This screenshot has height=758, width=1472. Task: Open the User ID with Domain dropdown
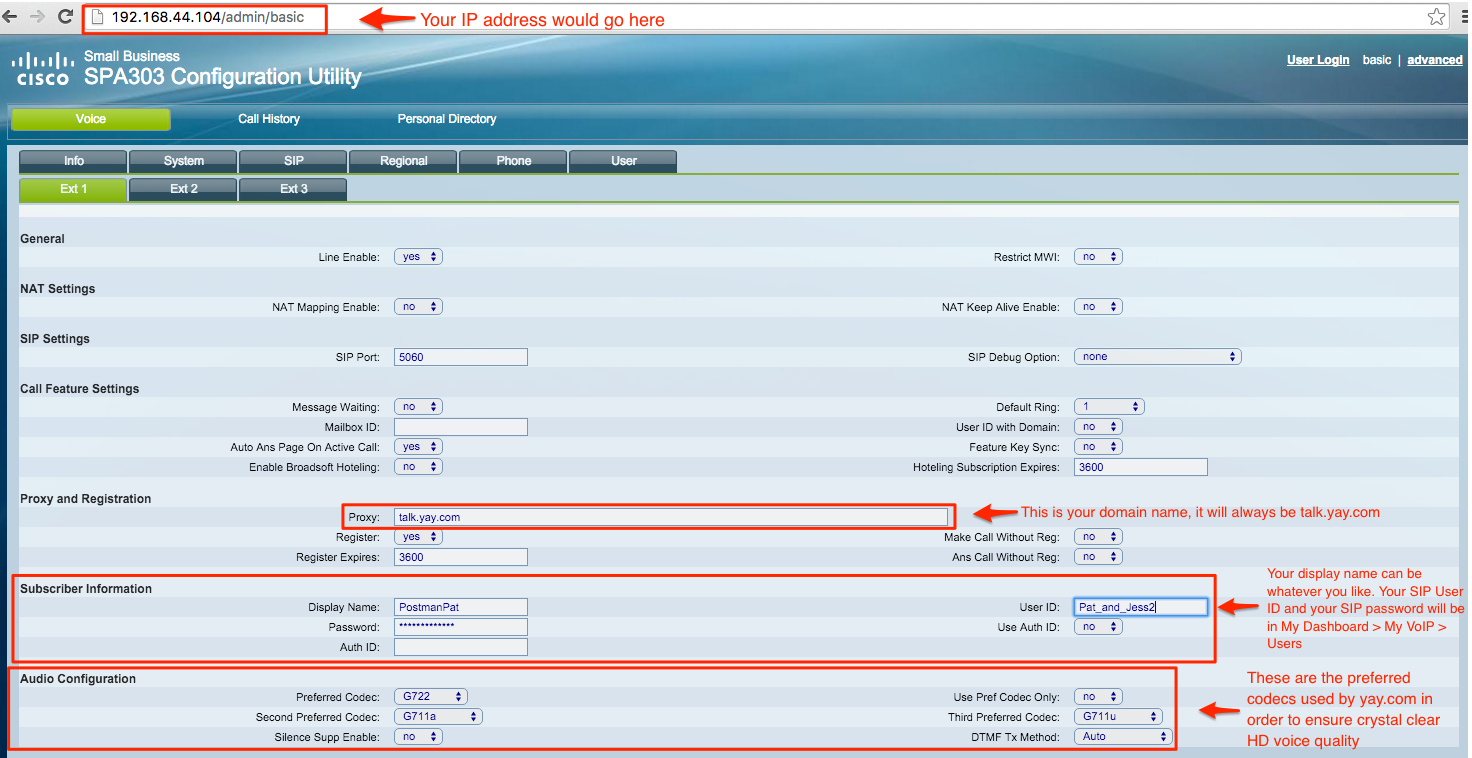(x=1098, y=427)
